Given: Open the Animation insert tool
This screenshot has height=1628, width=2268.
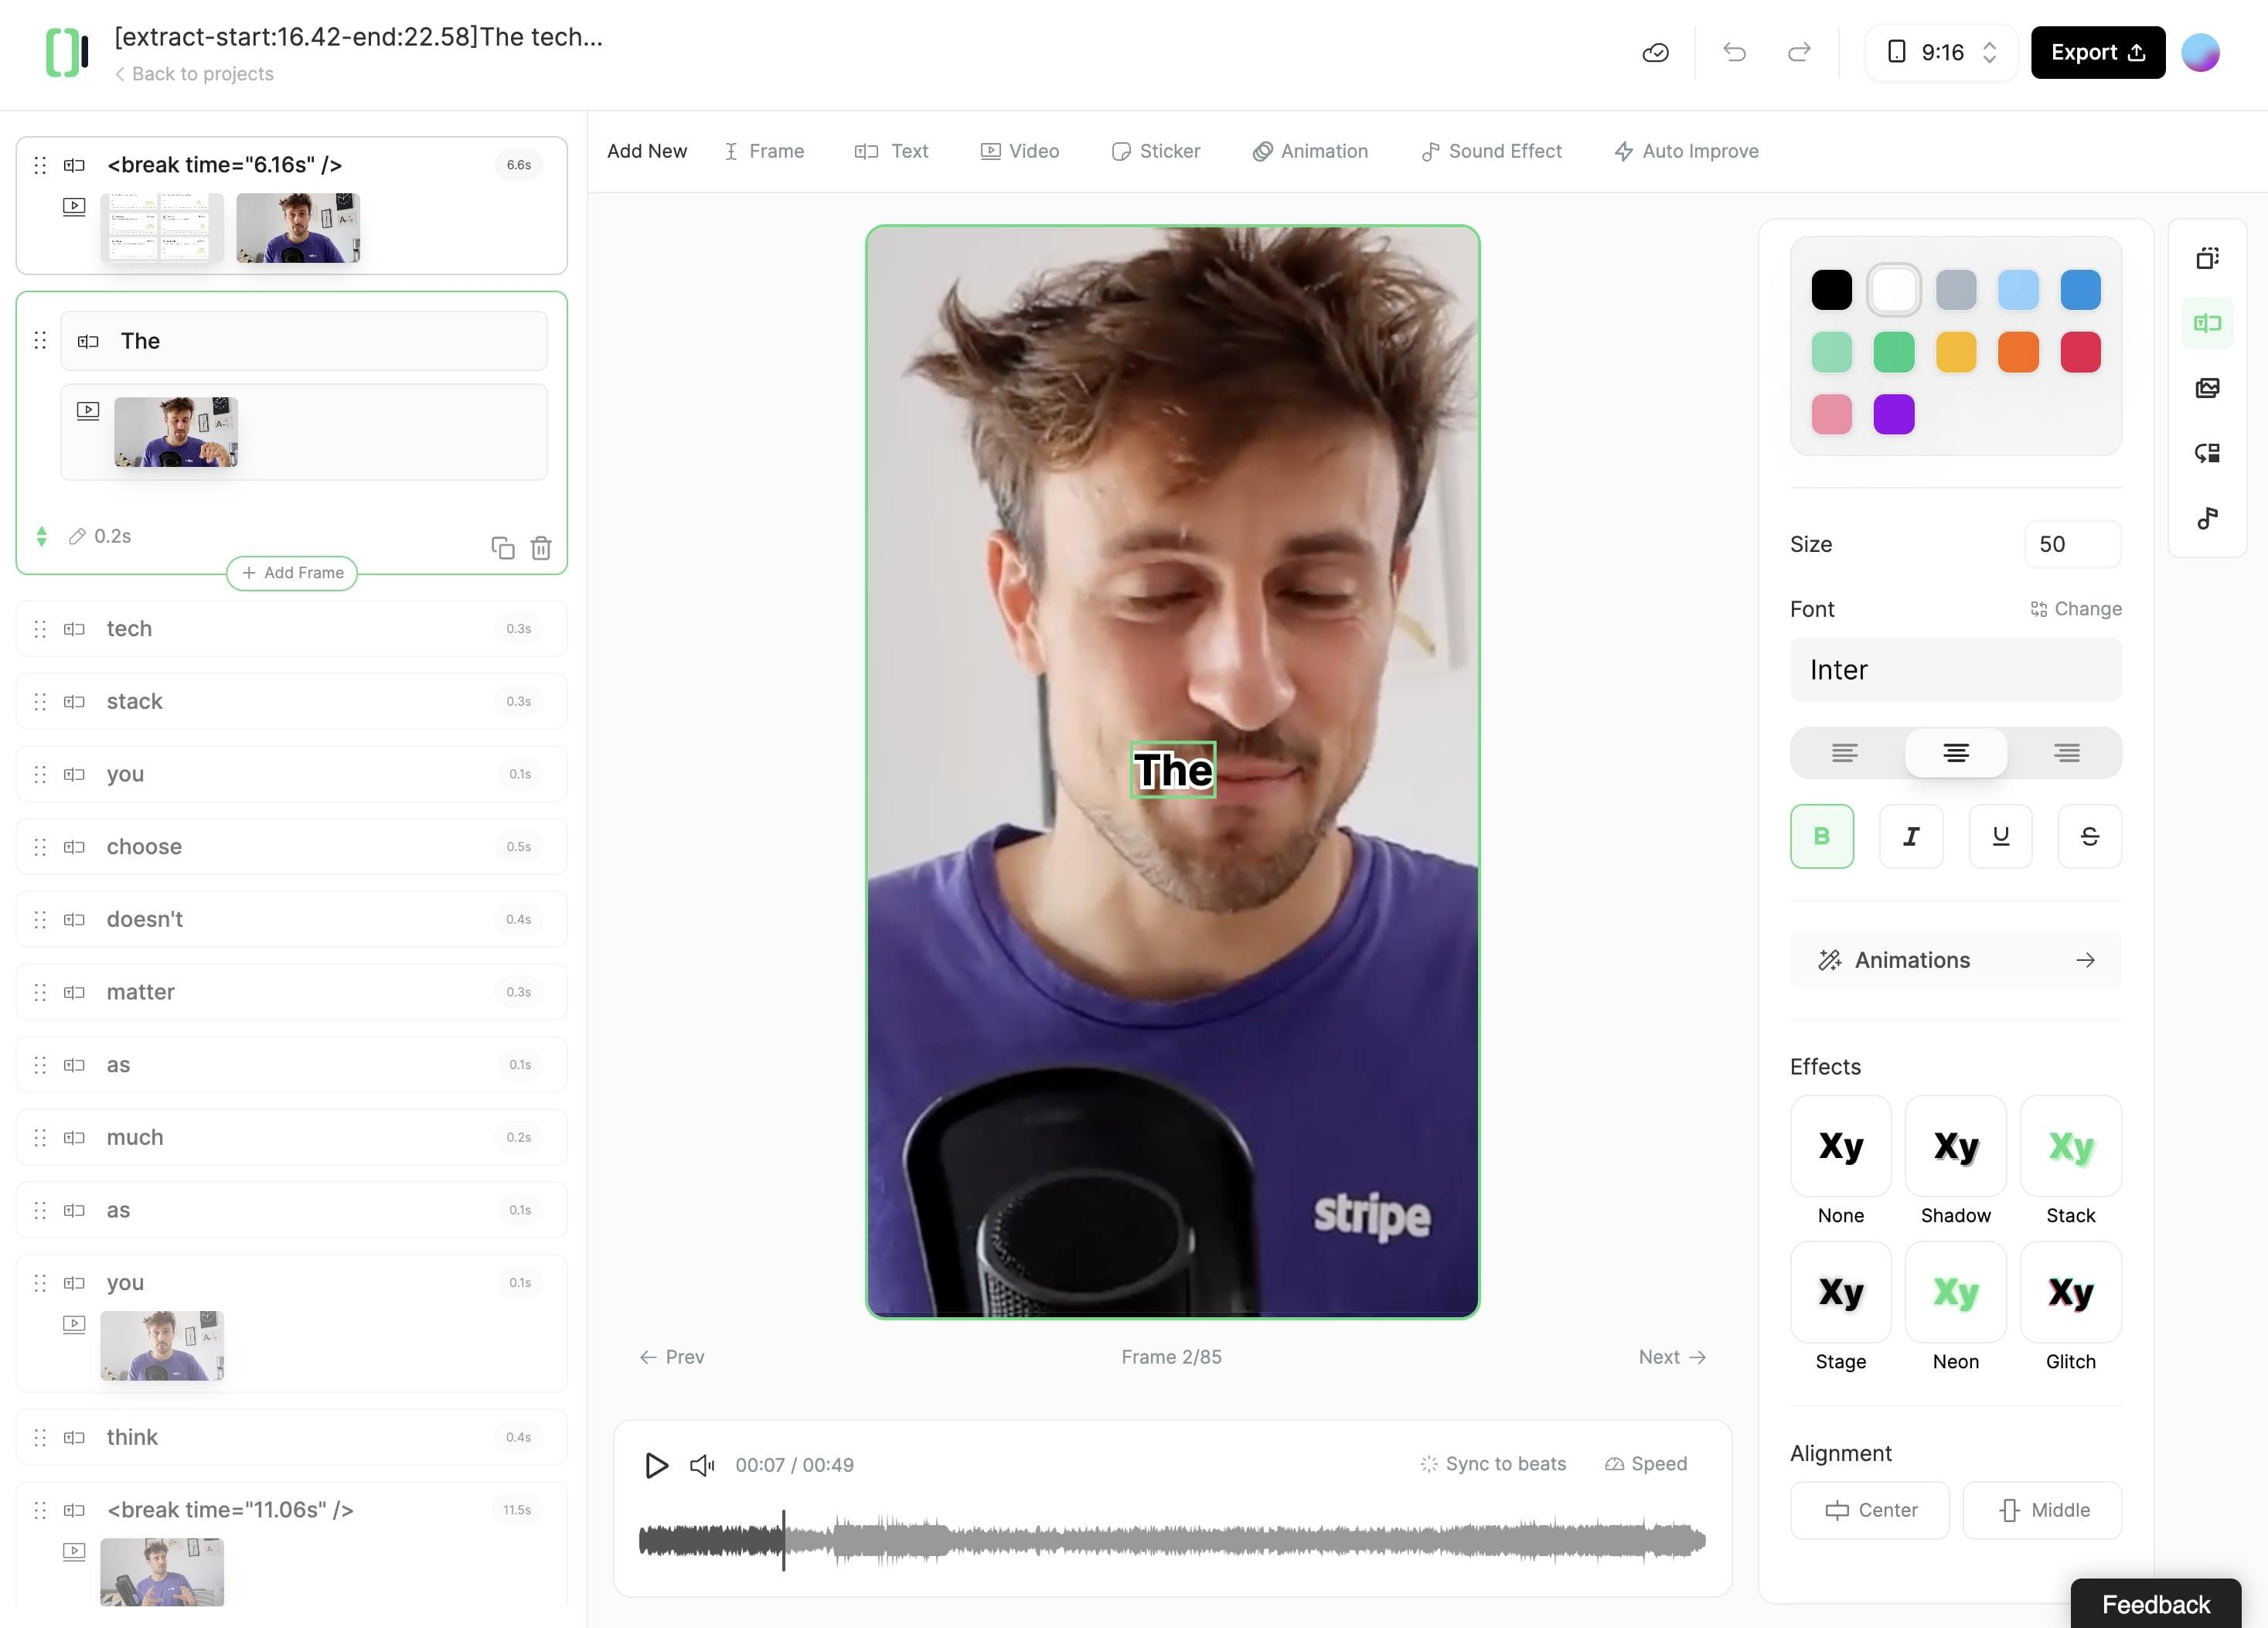Looking at the screenshot, I should (1311, 151).
